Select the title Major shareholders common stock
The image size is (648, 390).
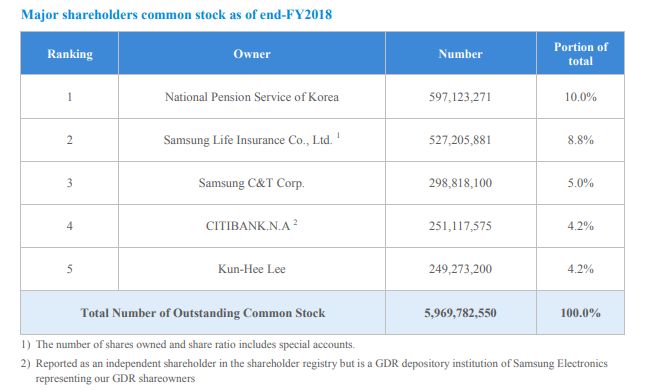coord(176,15)
